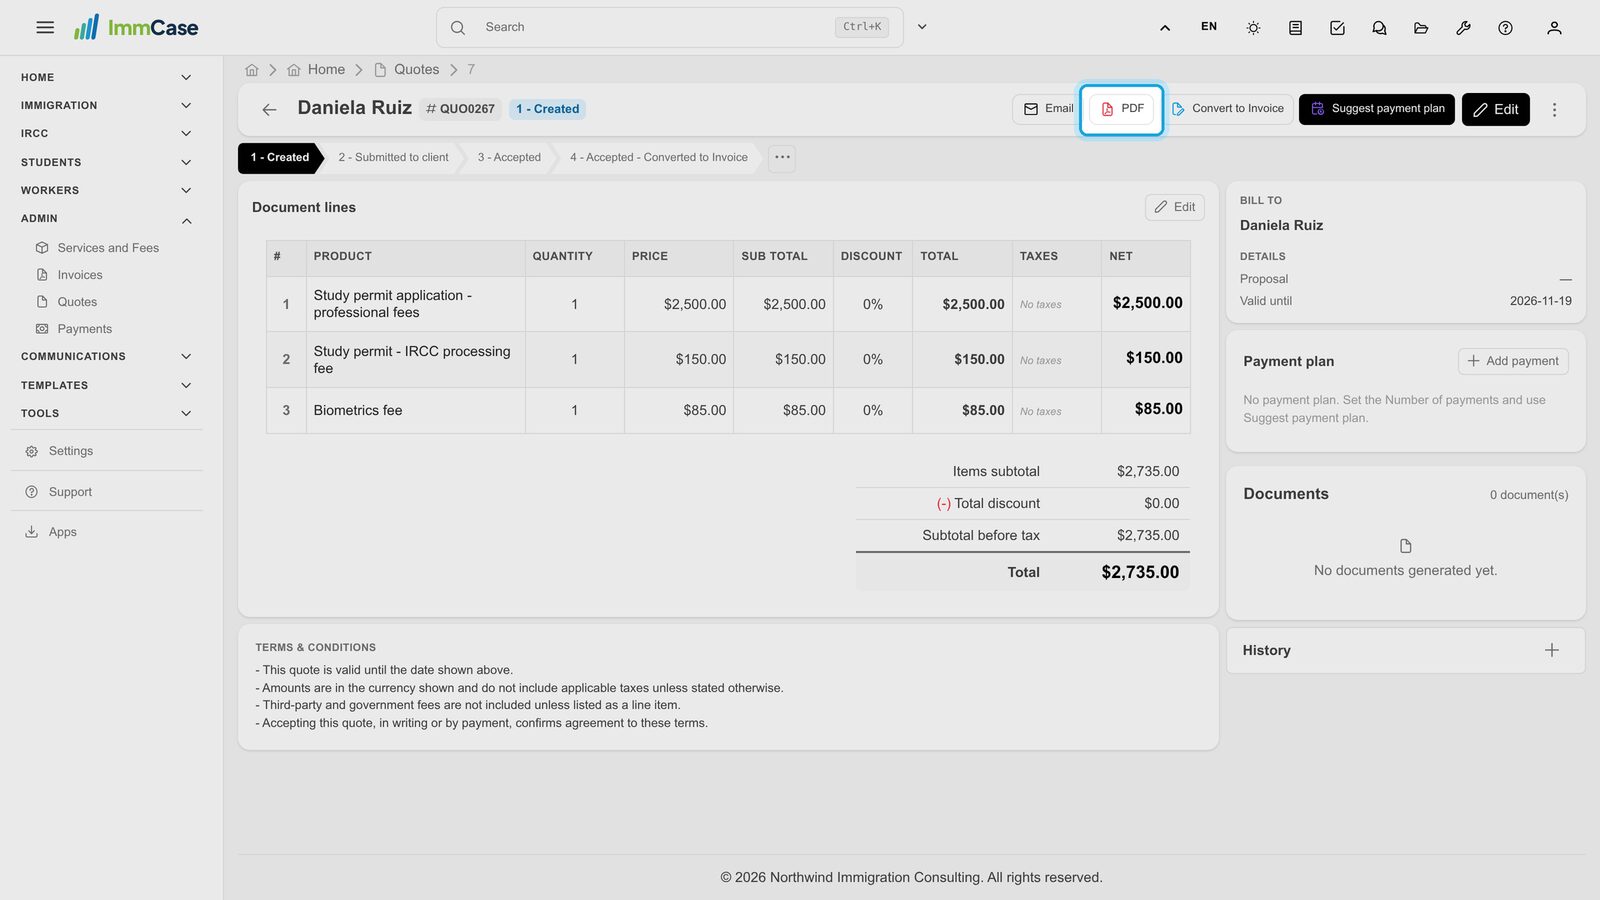
Task: Click the user profile icon
Action: [x=1554, y=28]
